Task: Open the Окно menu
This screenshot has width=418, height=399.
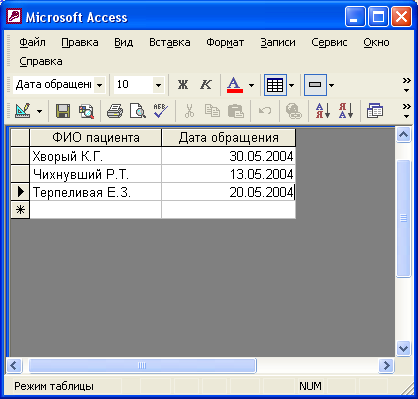Action: pos(376,42)
